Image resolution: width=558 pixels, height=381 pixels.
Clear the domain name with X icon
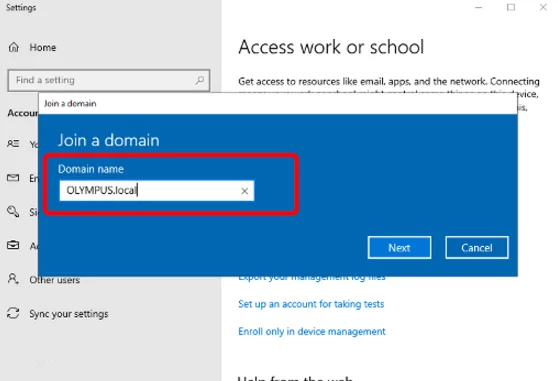point(244,191)
